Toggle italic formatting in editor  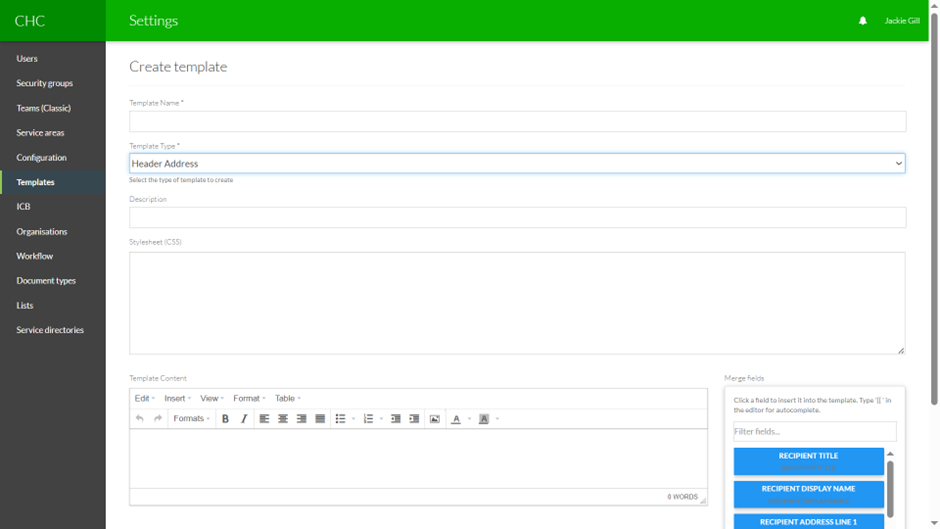(x=244, y=419)
